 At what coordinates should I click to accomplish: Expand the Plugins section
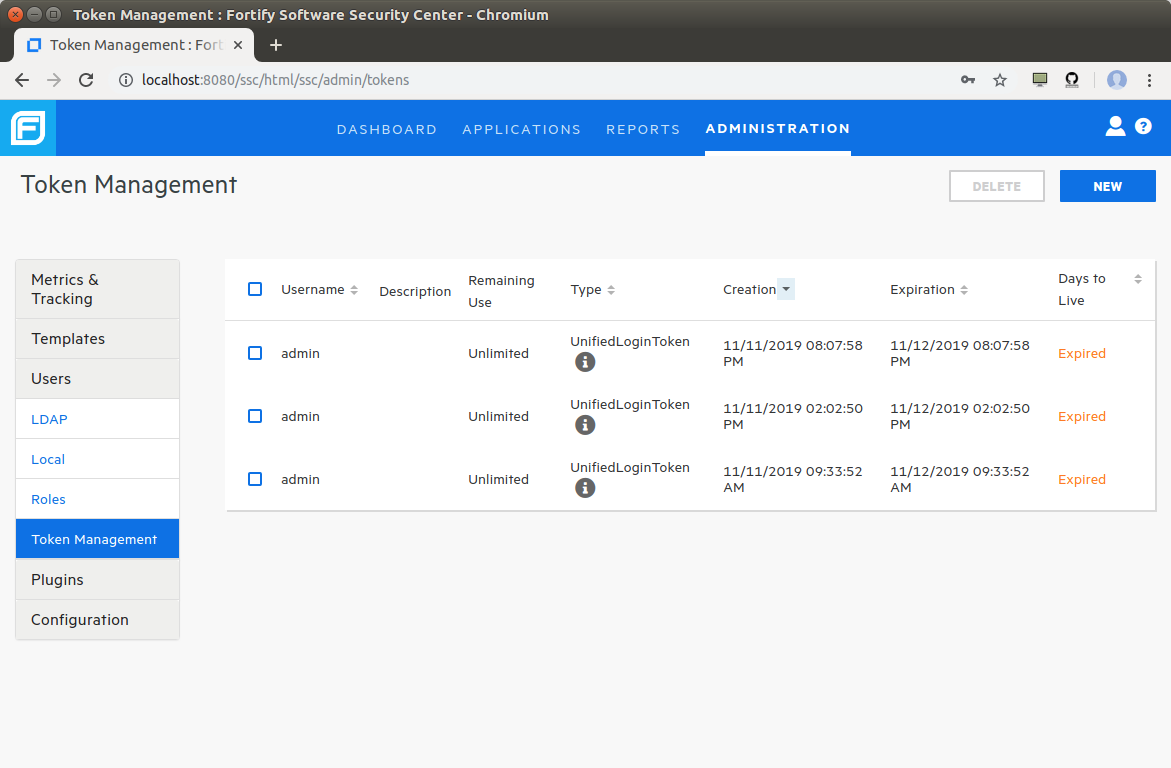coord(97,580)
